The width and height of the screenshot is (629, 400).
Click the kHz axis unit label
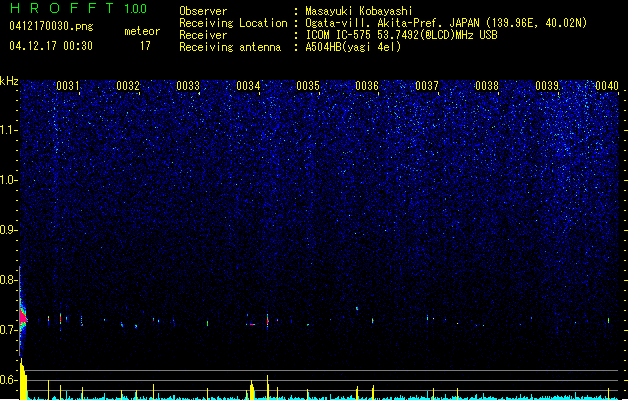9,81
